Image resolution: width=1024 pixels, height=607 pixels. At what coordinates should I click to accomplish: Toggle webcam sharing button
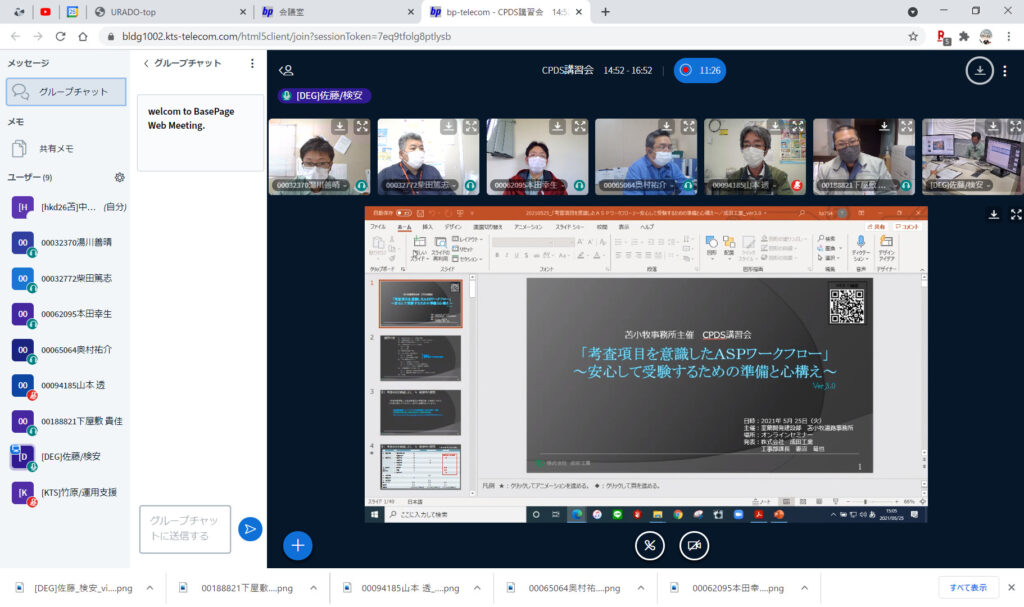click(694, 545)
